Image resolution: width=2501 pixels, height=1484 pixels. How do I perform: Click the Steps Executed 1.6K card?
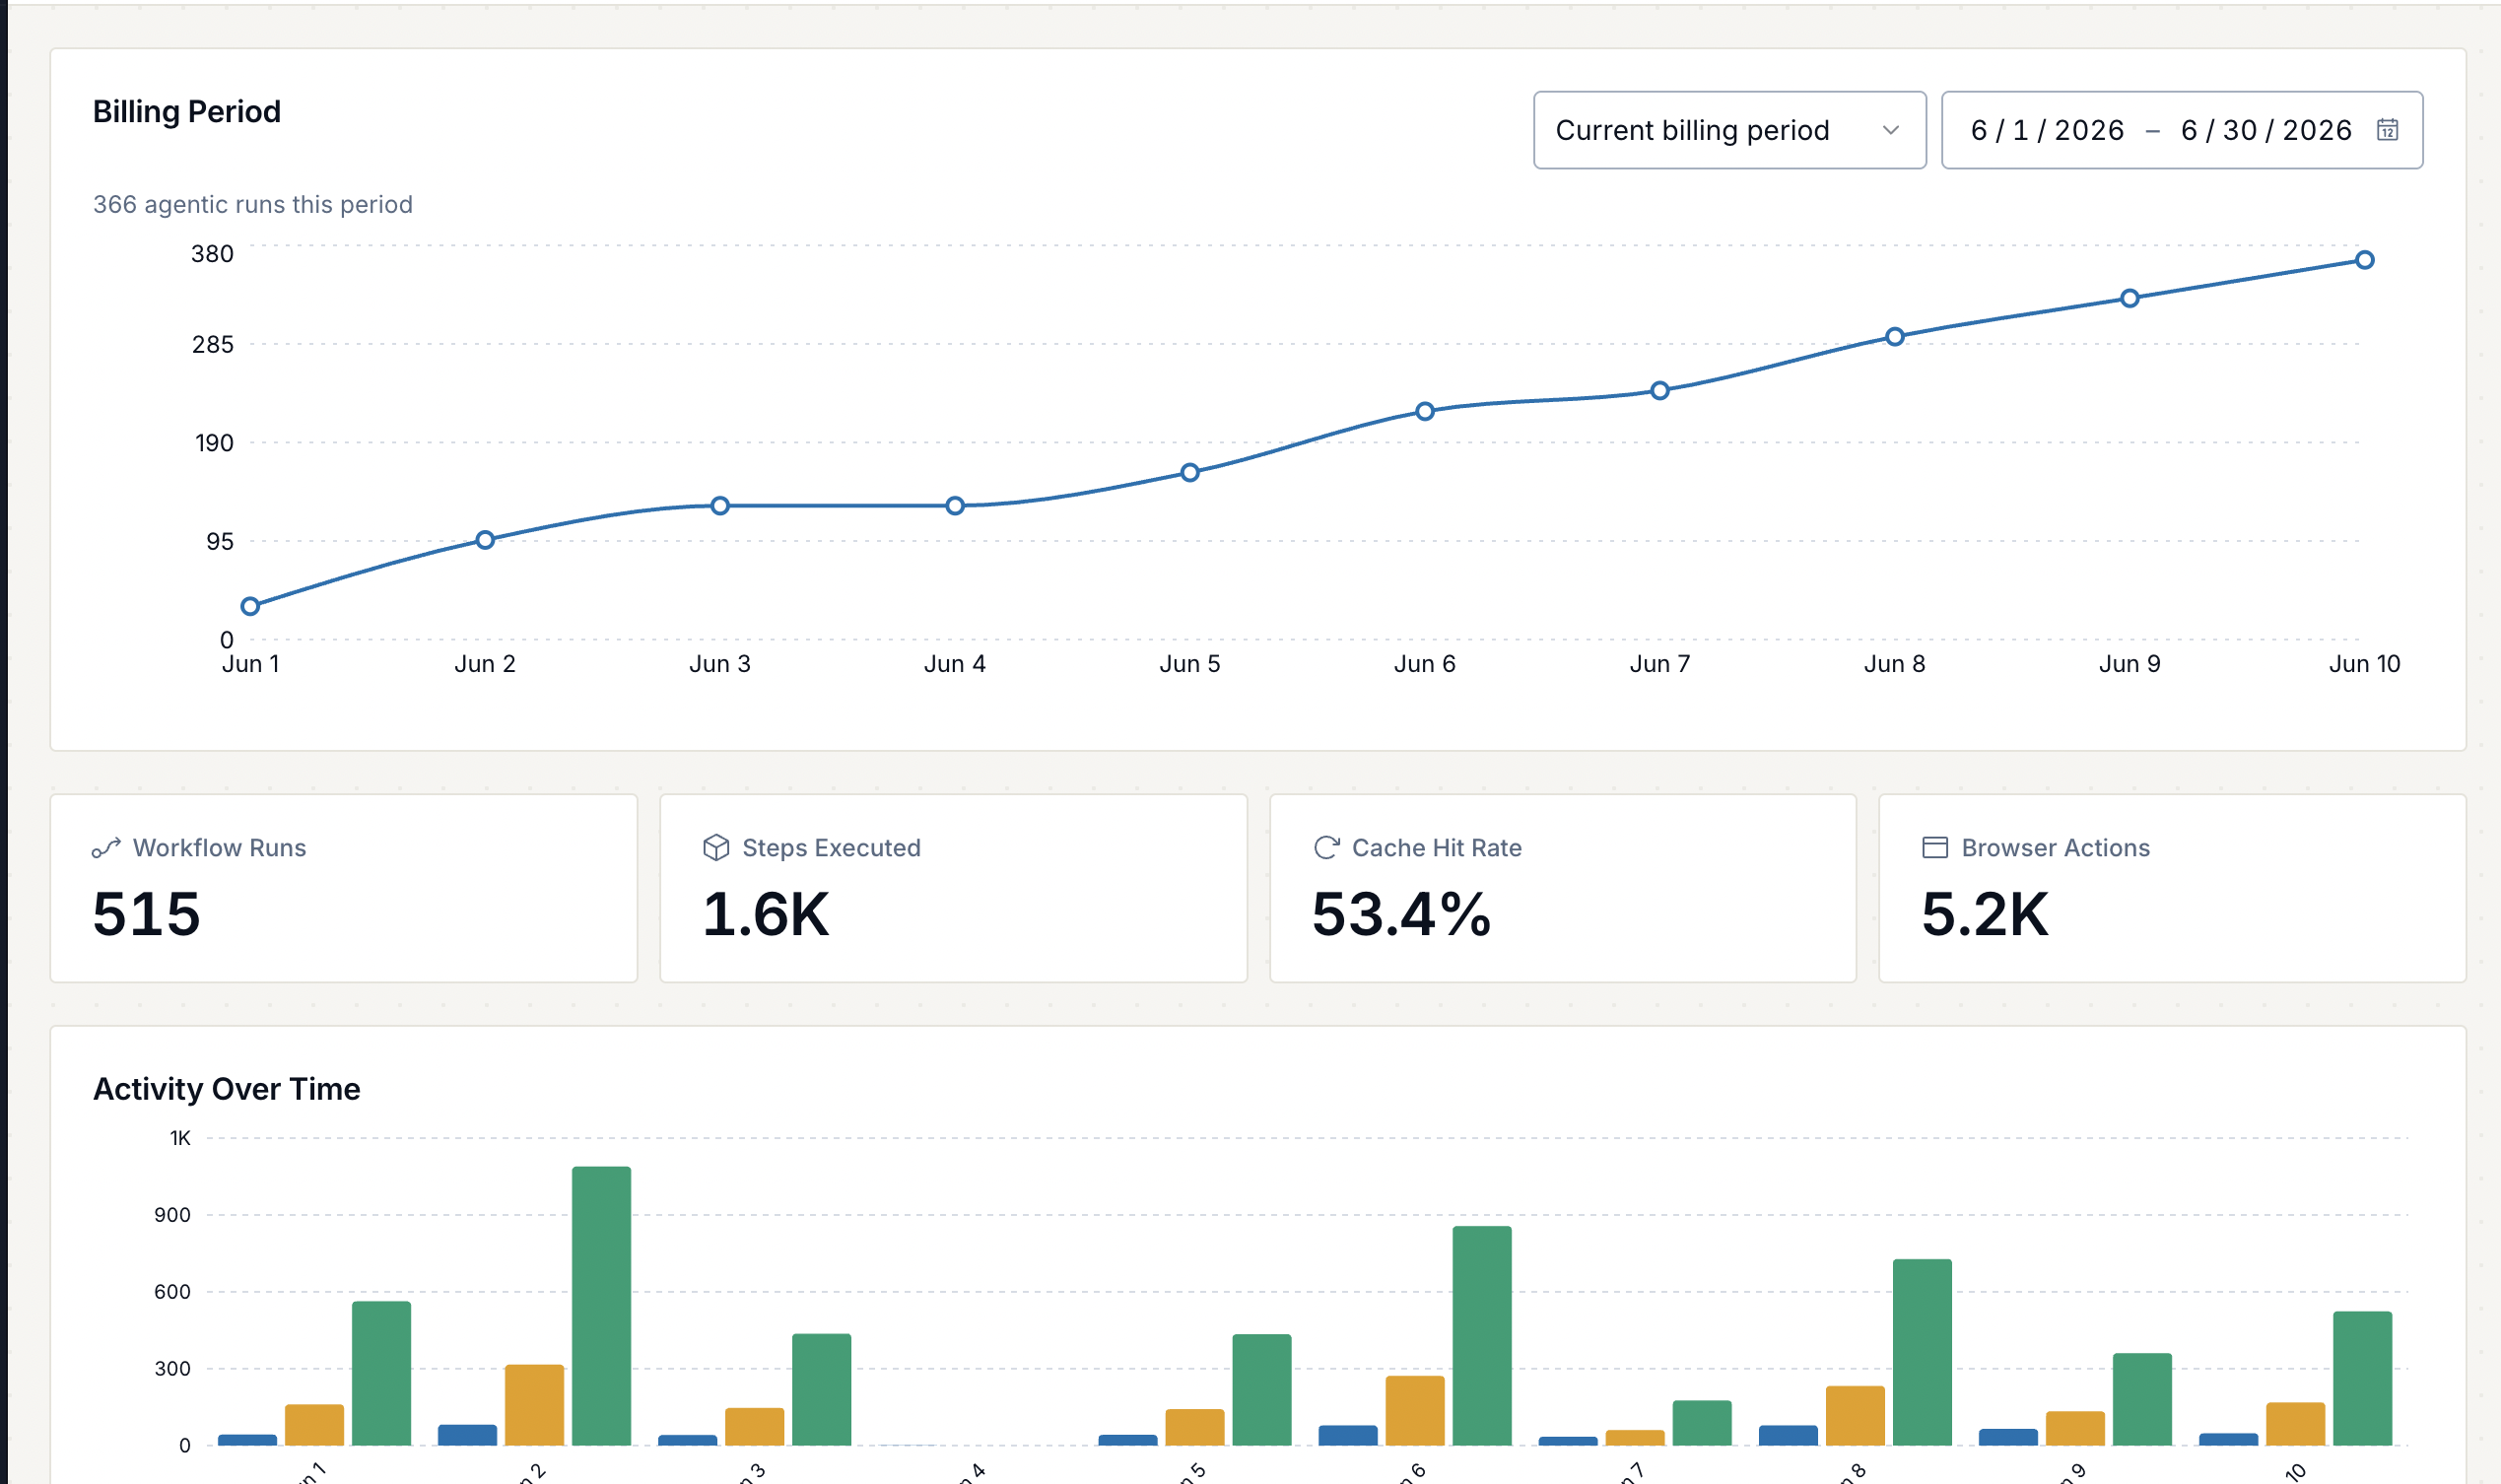point(954,888)
